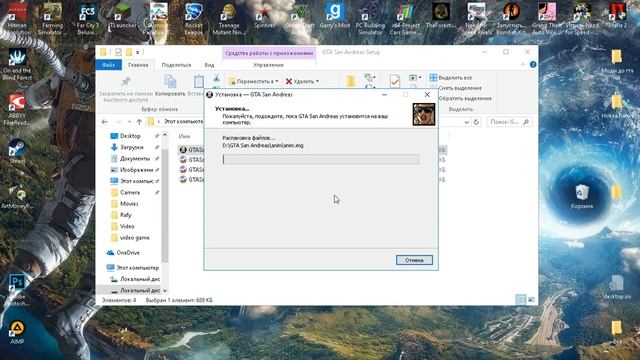640x360 pixels.
Task: Open the Rocket League desktop shortcut
Action: 193,18
